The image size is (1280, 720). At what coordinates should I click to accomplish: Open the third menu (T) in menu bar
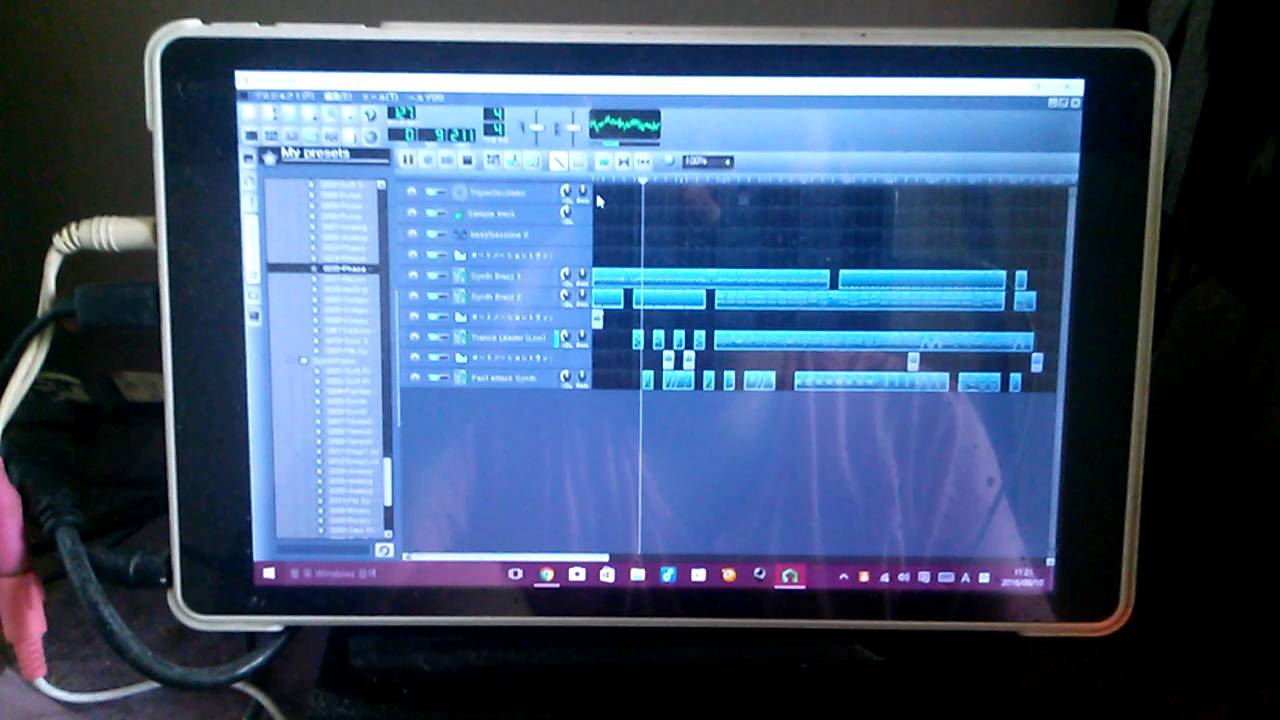(380, 97)
